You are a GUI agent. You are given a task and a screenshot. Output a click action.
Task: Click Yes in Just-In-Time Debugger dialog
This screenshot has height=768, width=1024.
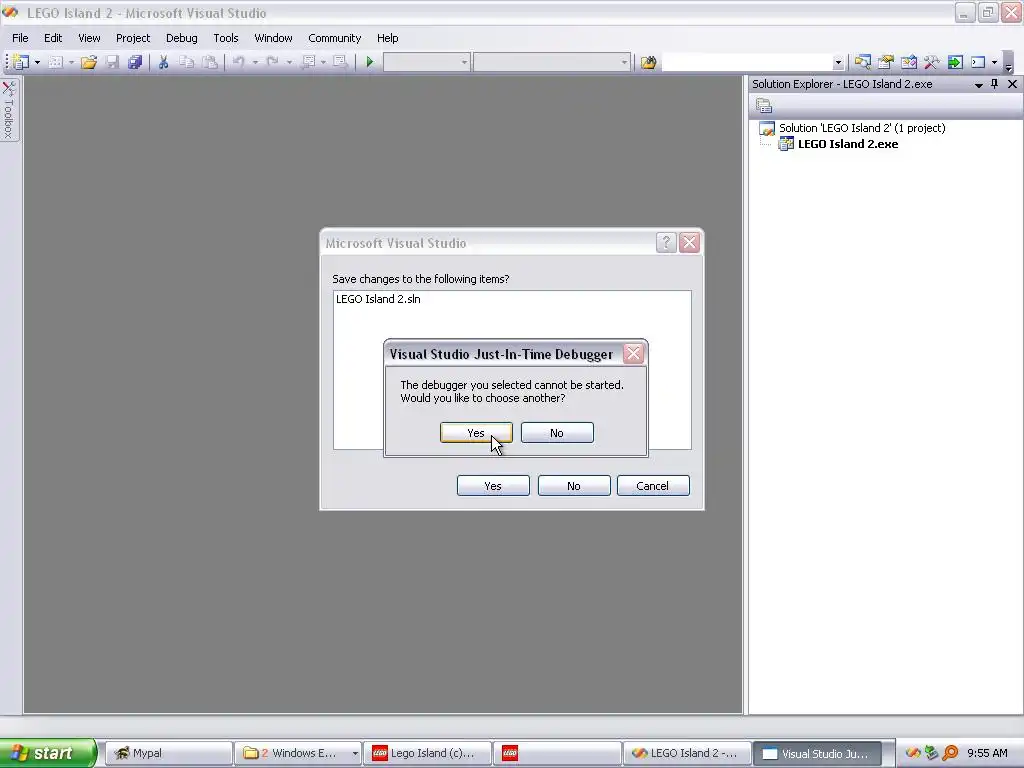click(x=476, y=433)
